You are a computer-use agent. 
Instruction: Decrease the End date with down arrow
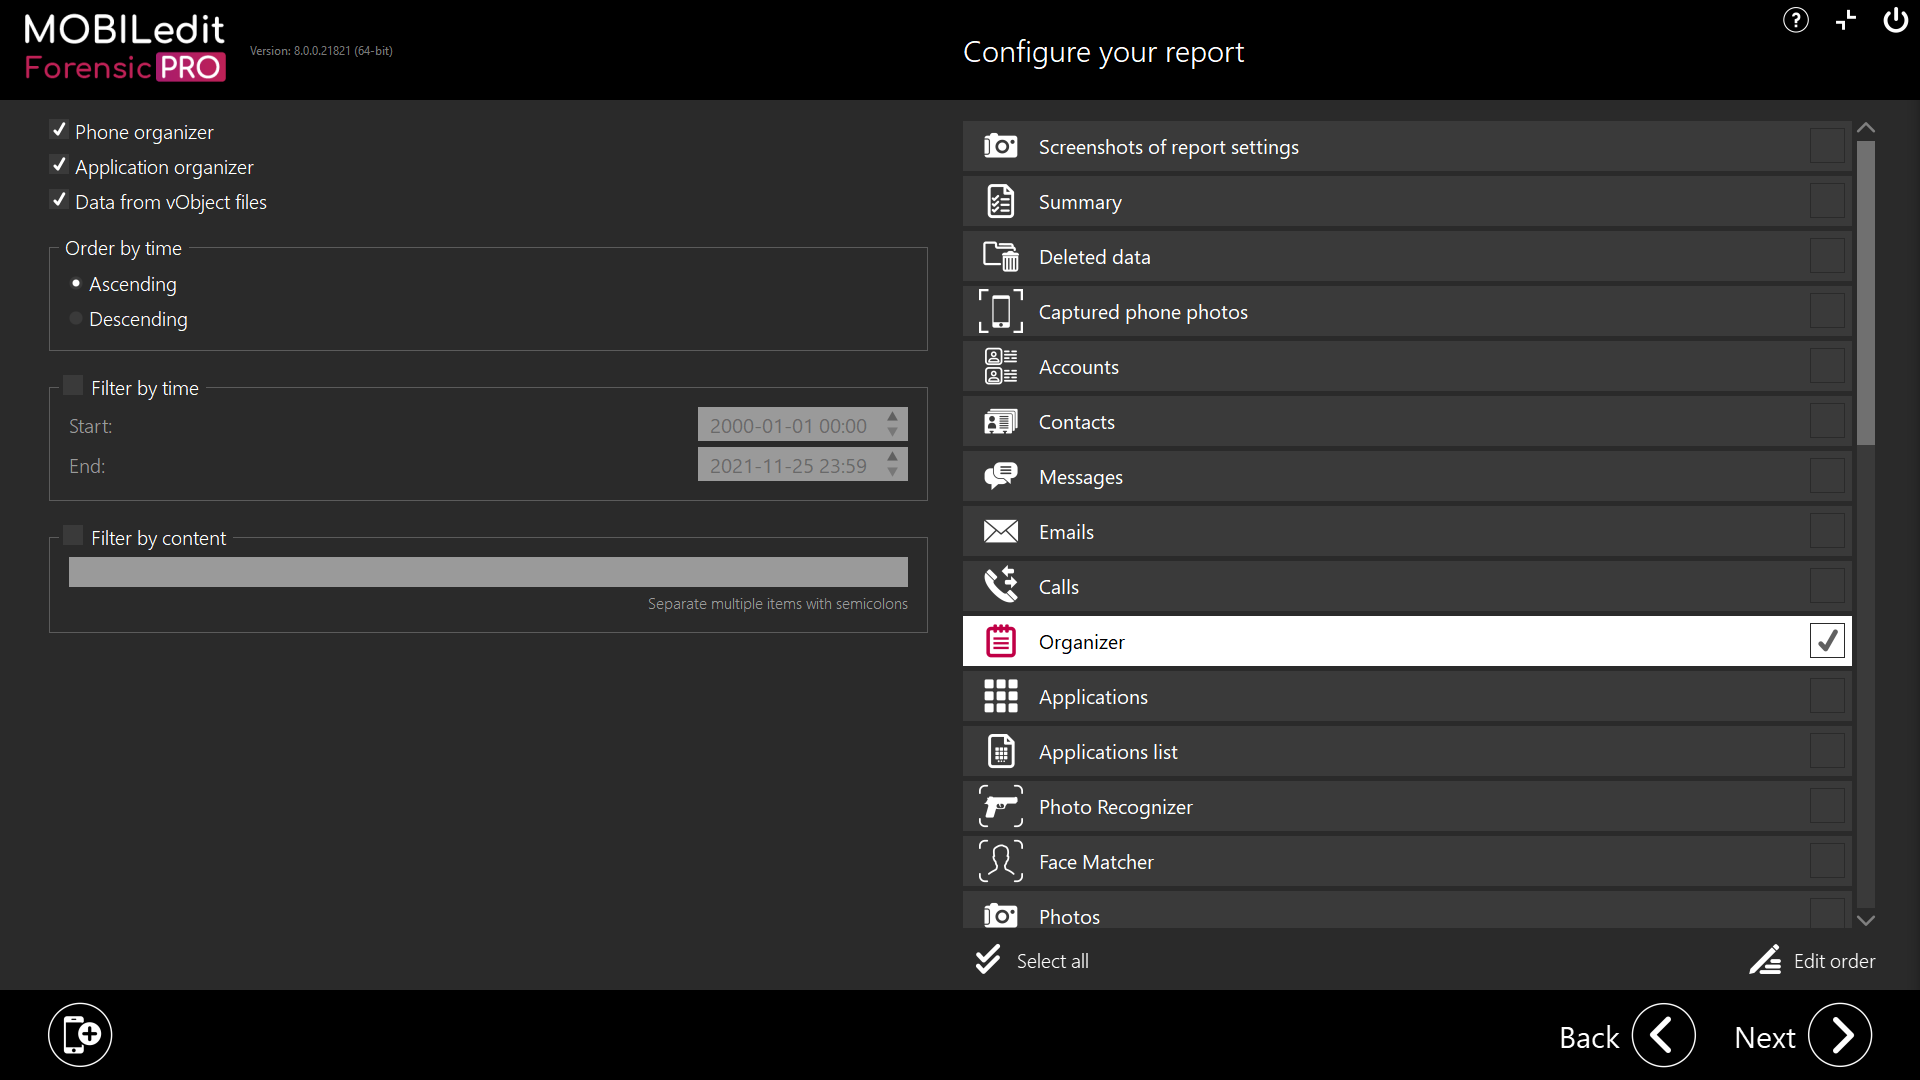click(x=893, y=472)
